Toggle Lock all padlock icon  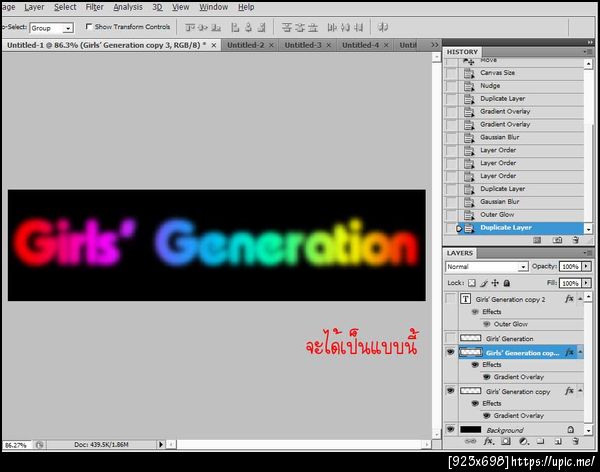coord(507,283)
